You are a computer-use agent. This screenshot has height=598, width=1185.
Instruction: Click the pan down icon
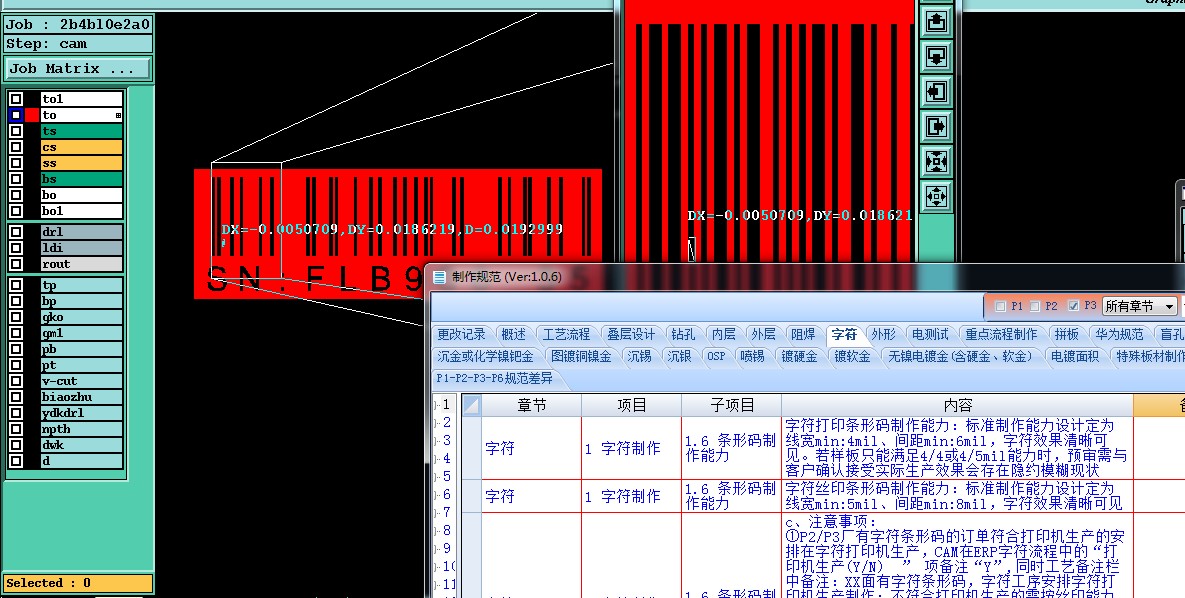pyautogui.click(x=937, y=56)
